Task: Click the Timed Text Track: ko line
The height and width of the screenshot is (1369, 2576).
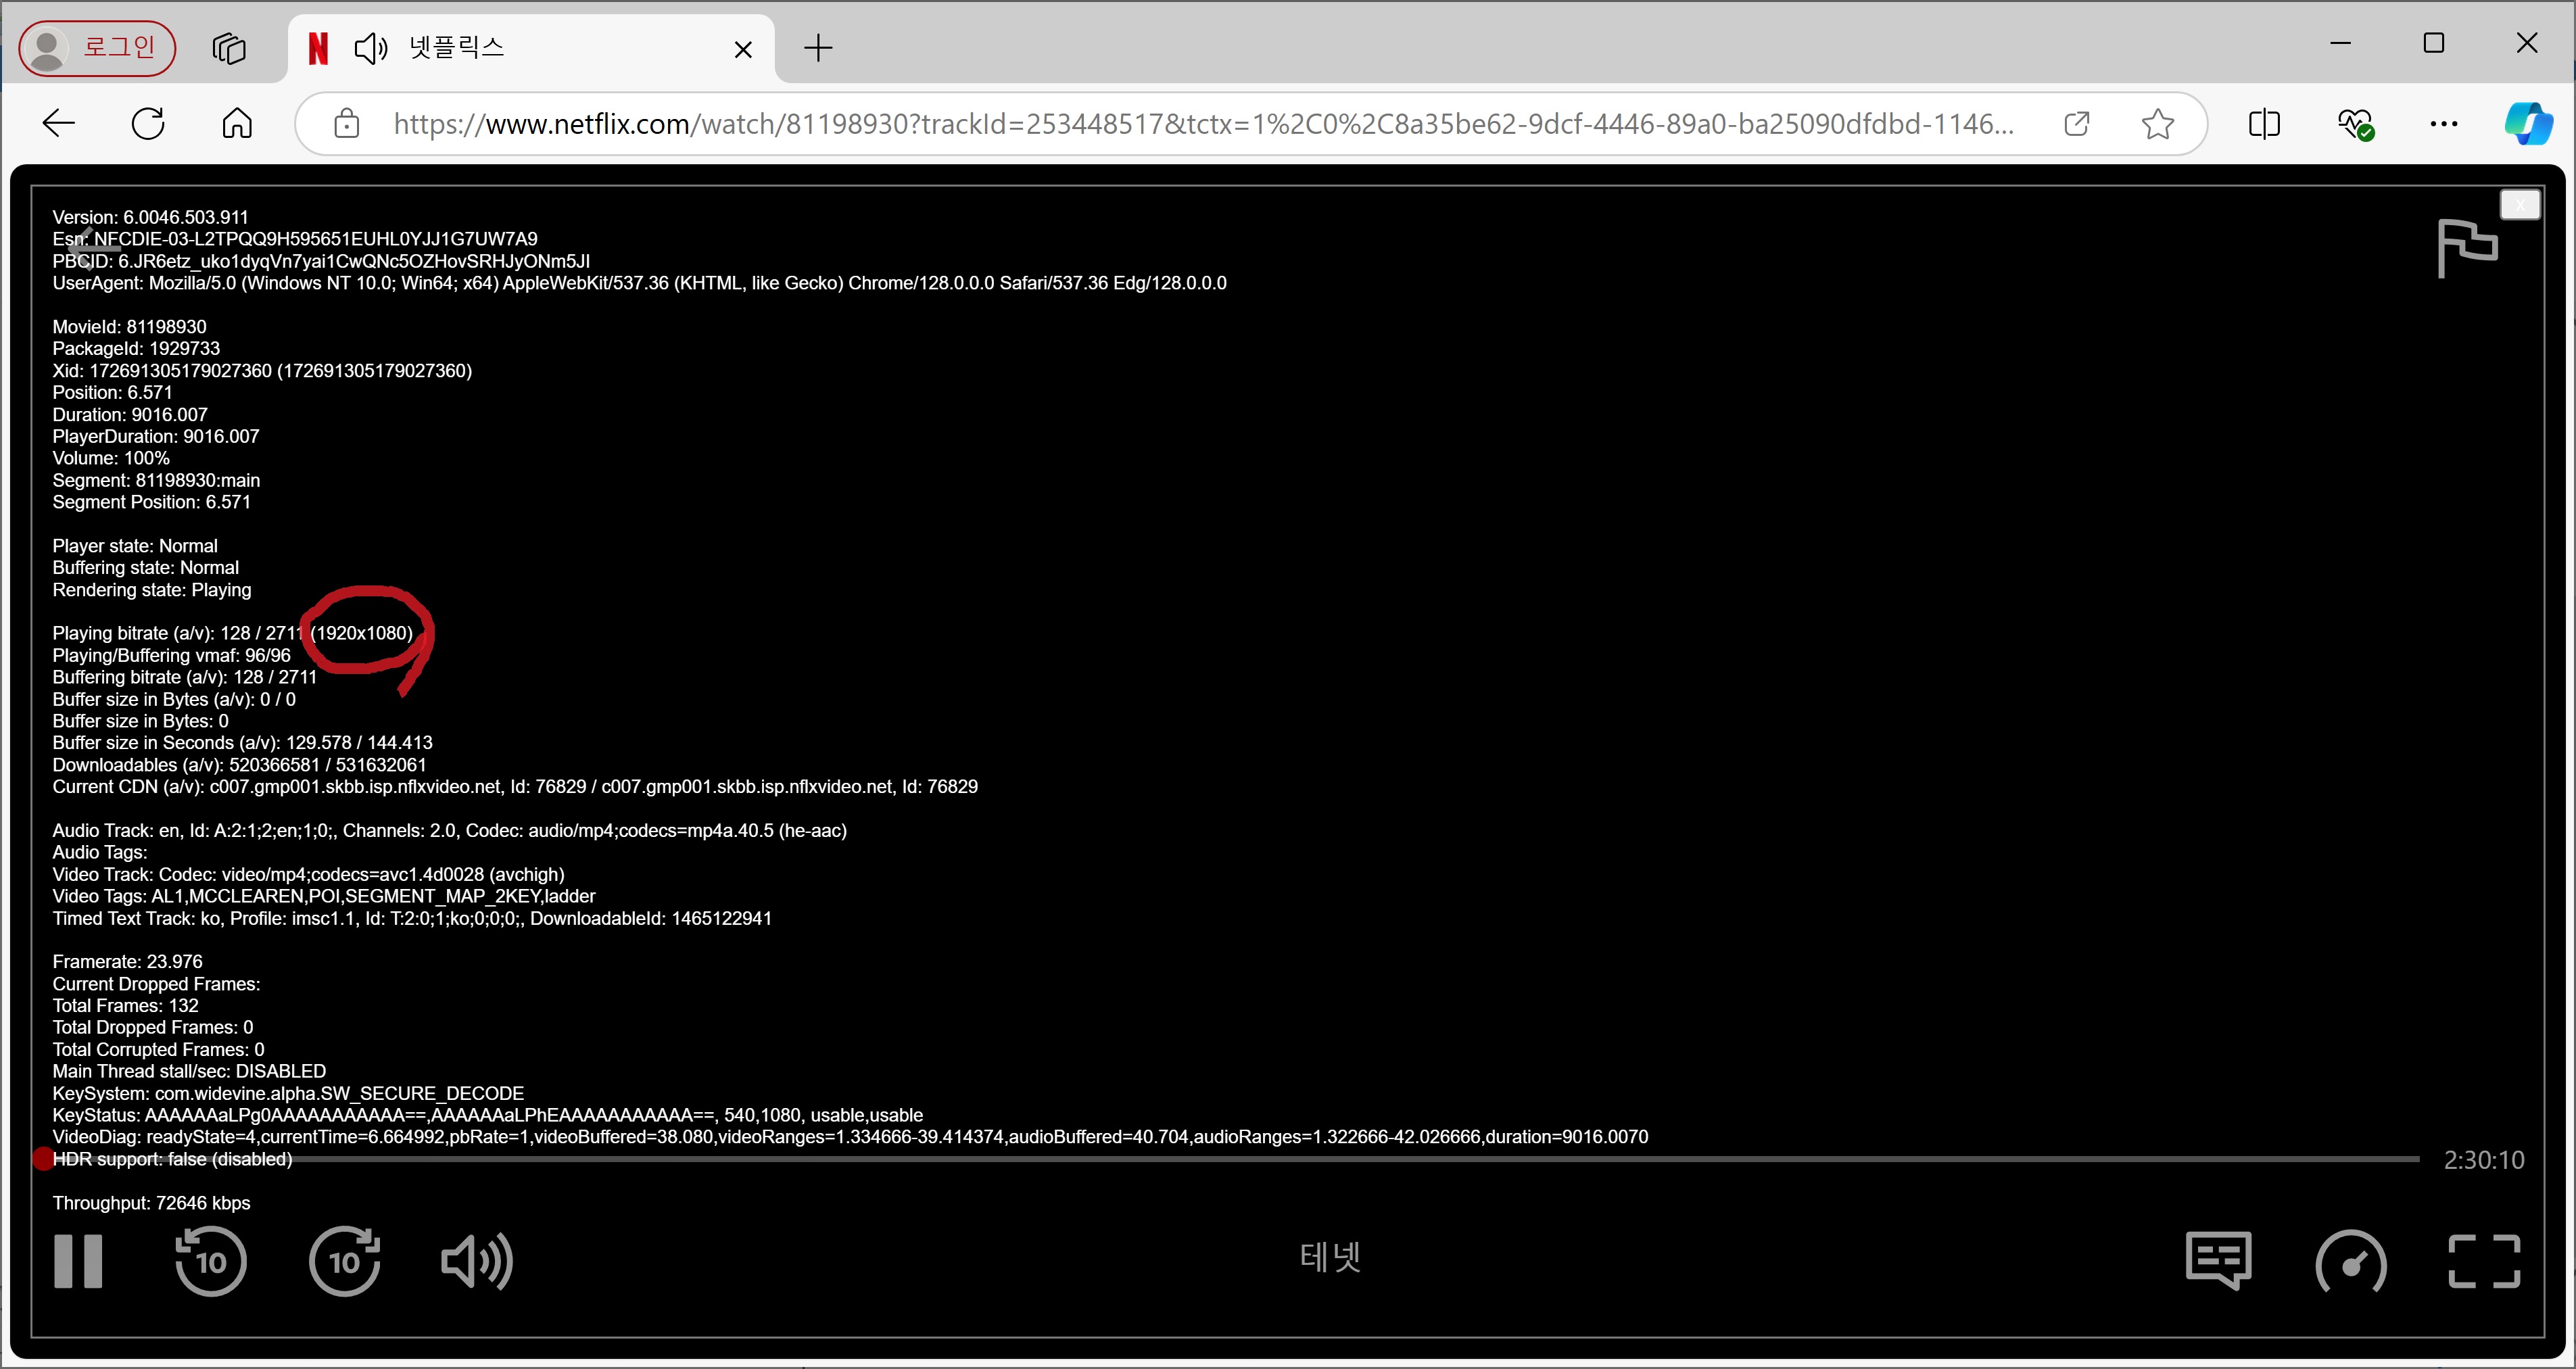Action: click(412, 918)
